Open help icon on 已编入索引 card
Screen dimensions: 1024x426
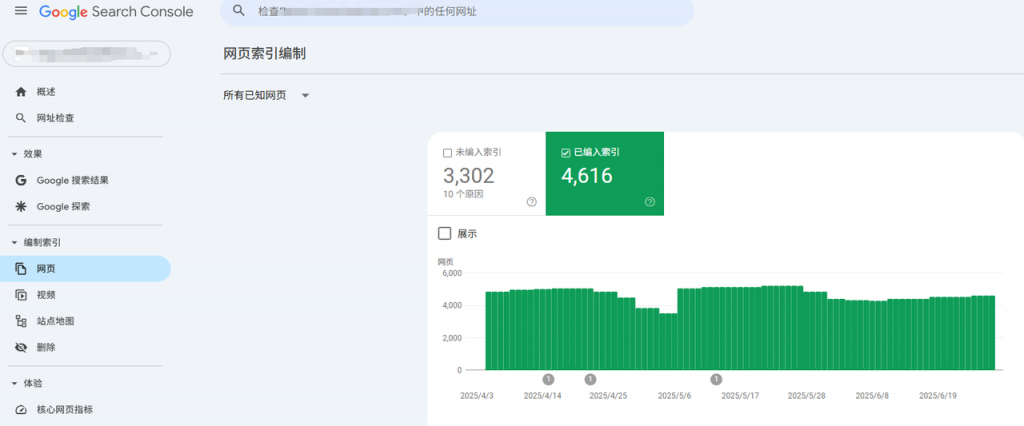pyautogui.click(x=650, y=202)
